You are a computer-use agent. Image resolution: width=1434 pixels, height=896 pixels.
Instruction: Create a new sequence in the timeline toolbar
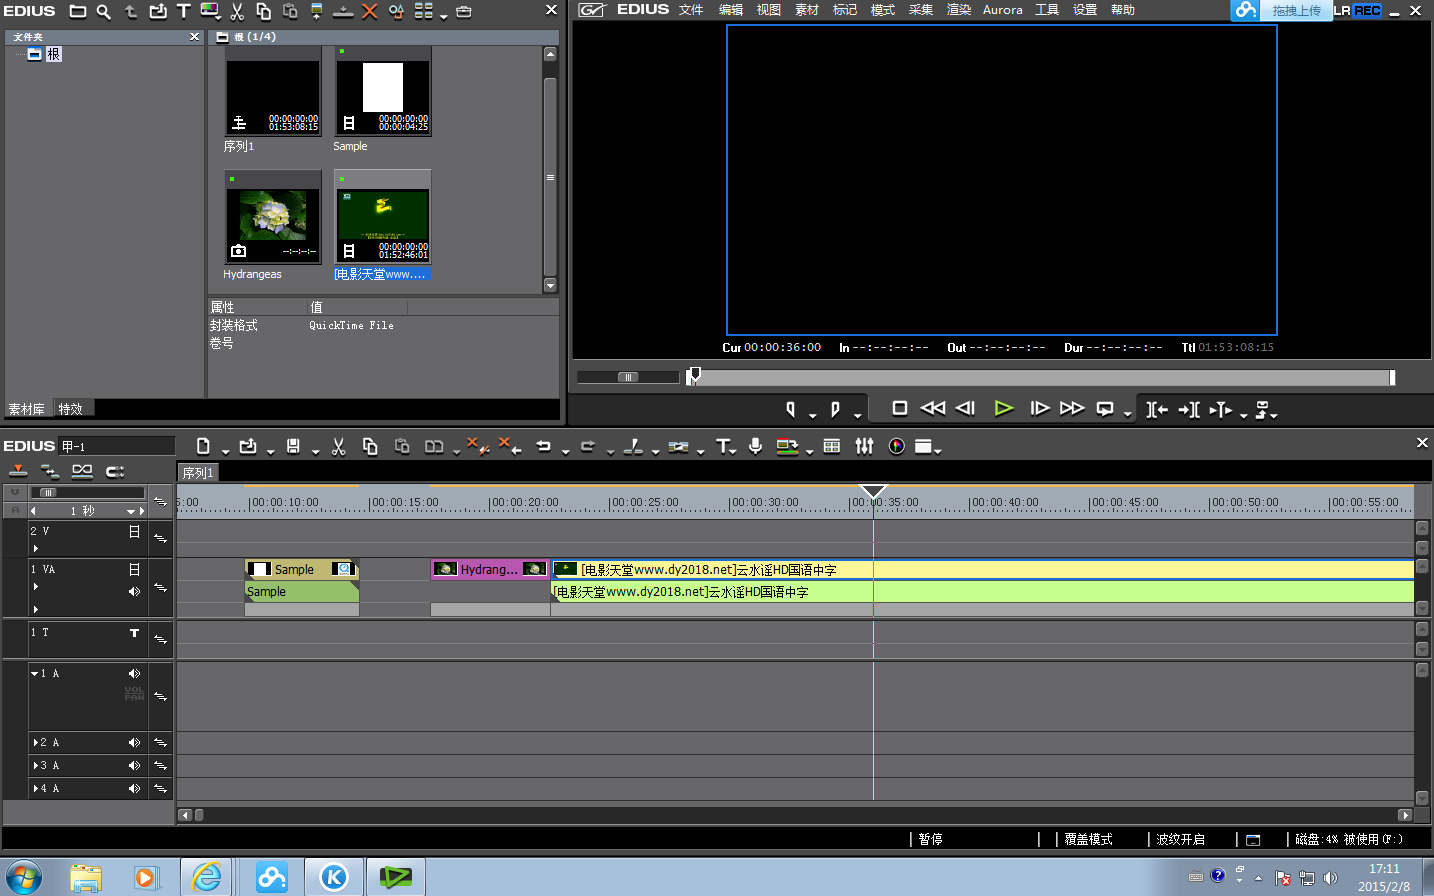(x=203, y=447)
